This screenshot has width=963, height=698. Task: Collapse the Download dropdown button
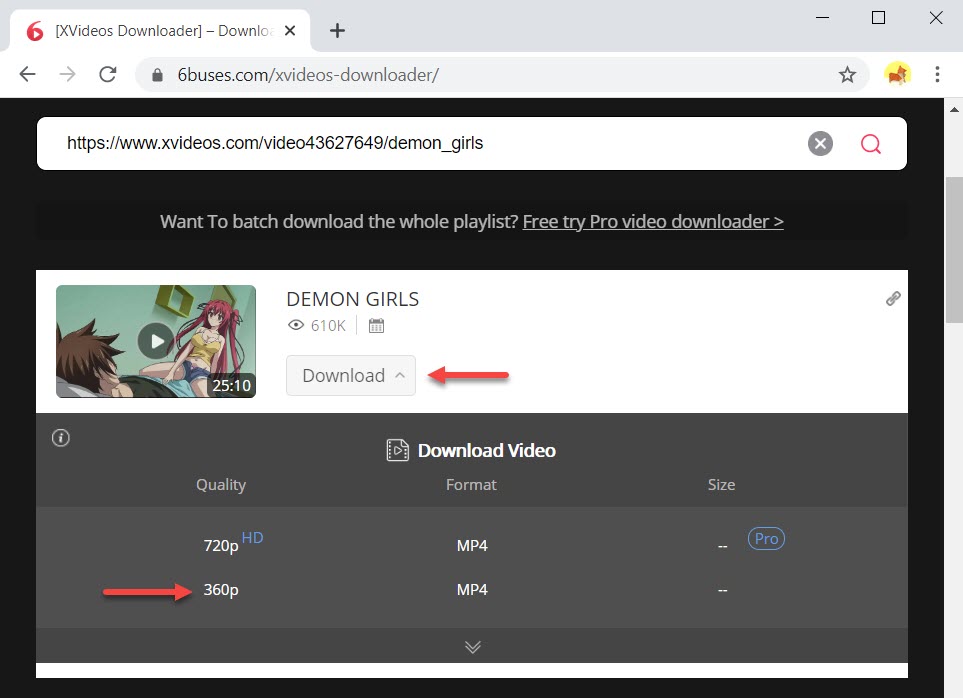click(351, 375)
